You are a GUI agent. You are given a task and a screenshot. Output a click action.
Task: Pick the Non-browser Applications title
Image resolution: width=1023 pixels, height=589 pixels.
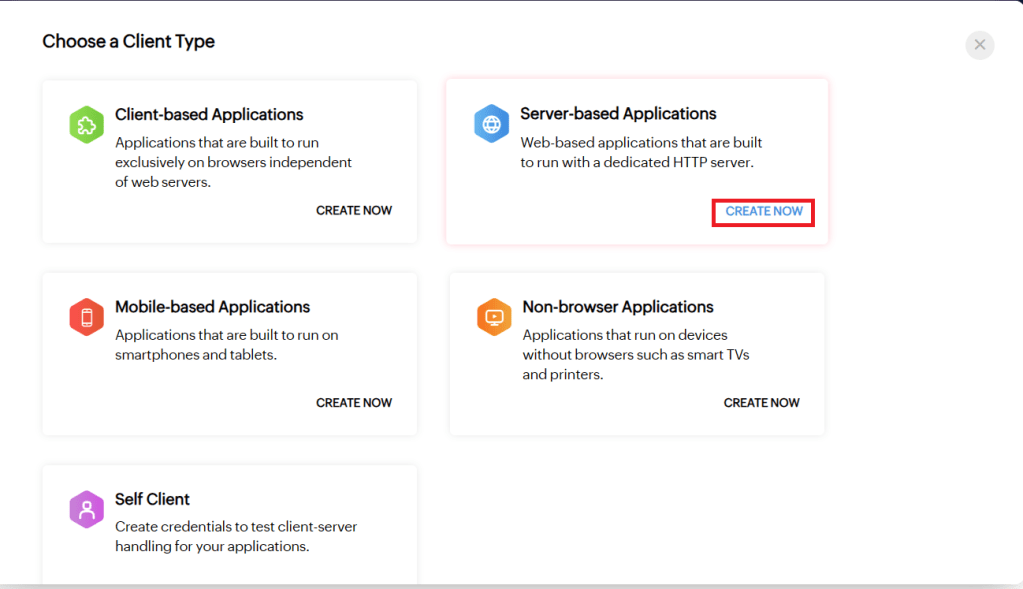coord(618,307)
